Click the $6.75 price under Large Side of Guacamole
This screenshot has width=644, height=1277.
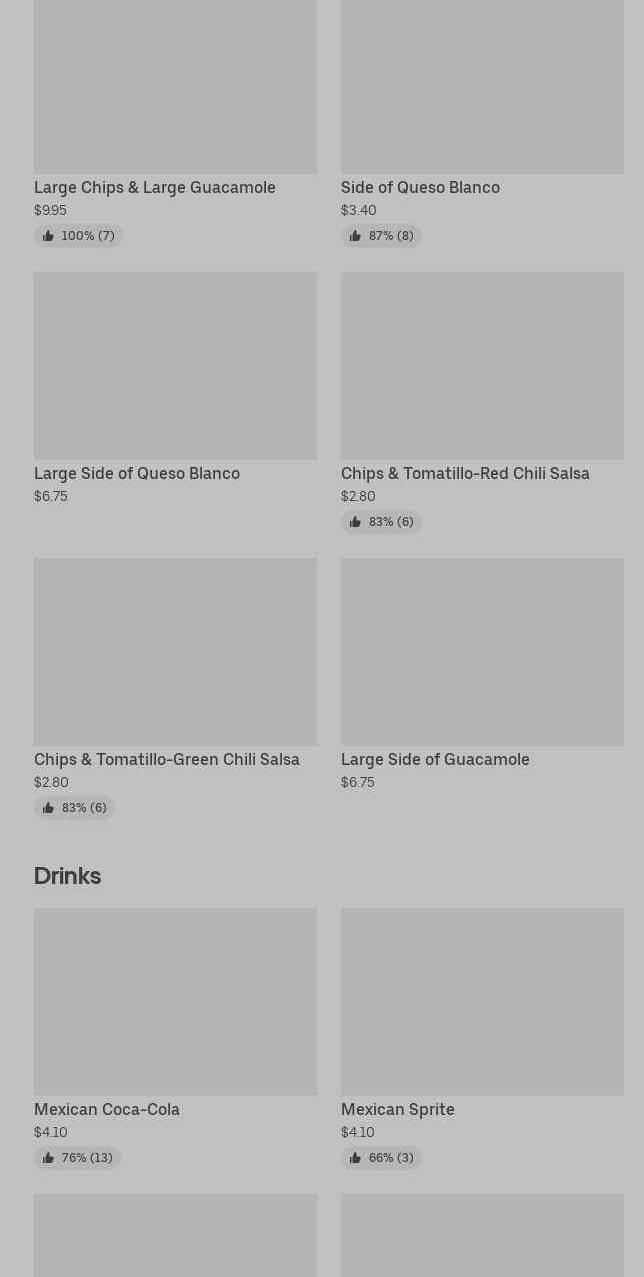coord(357,782)
